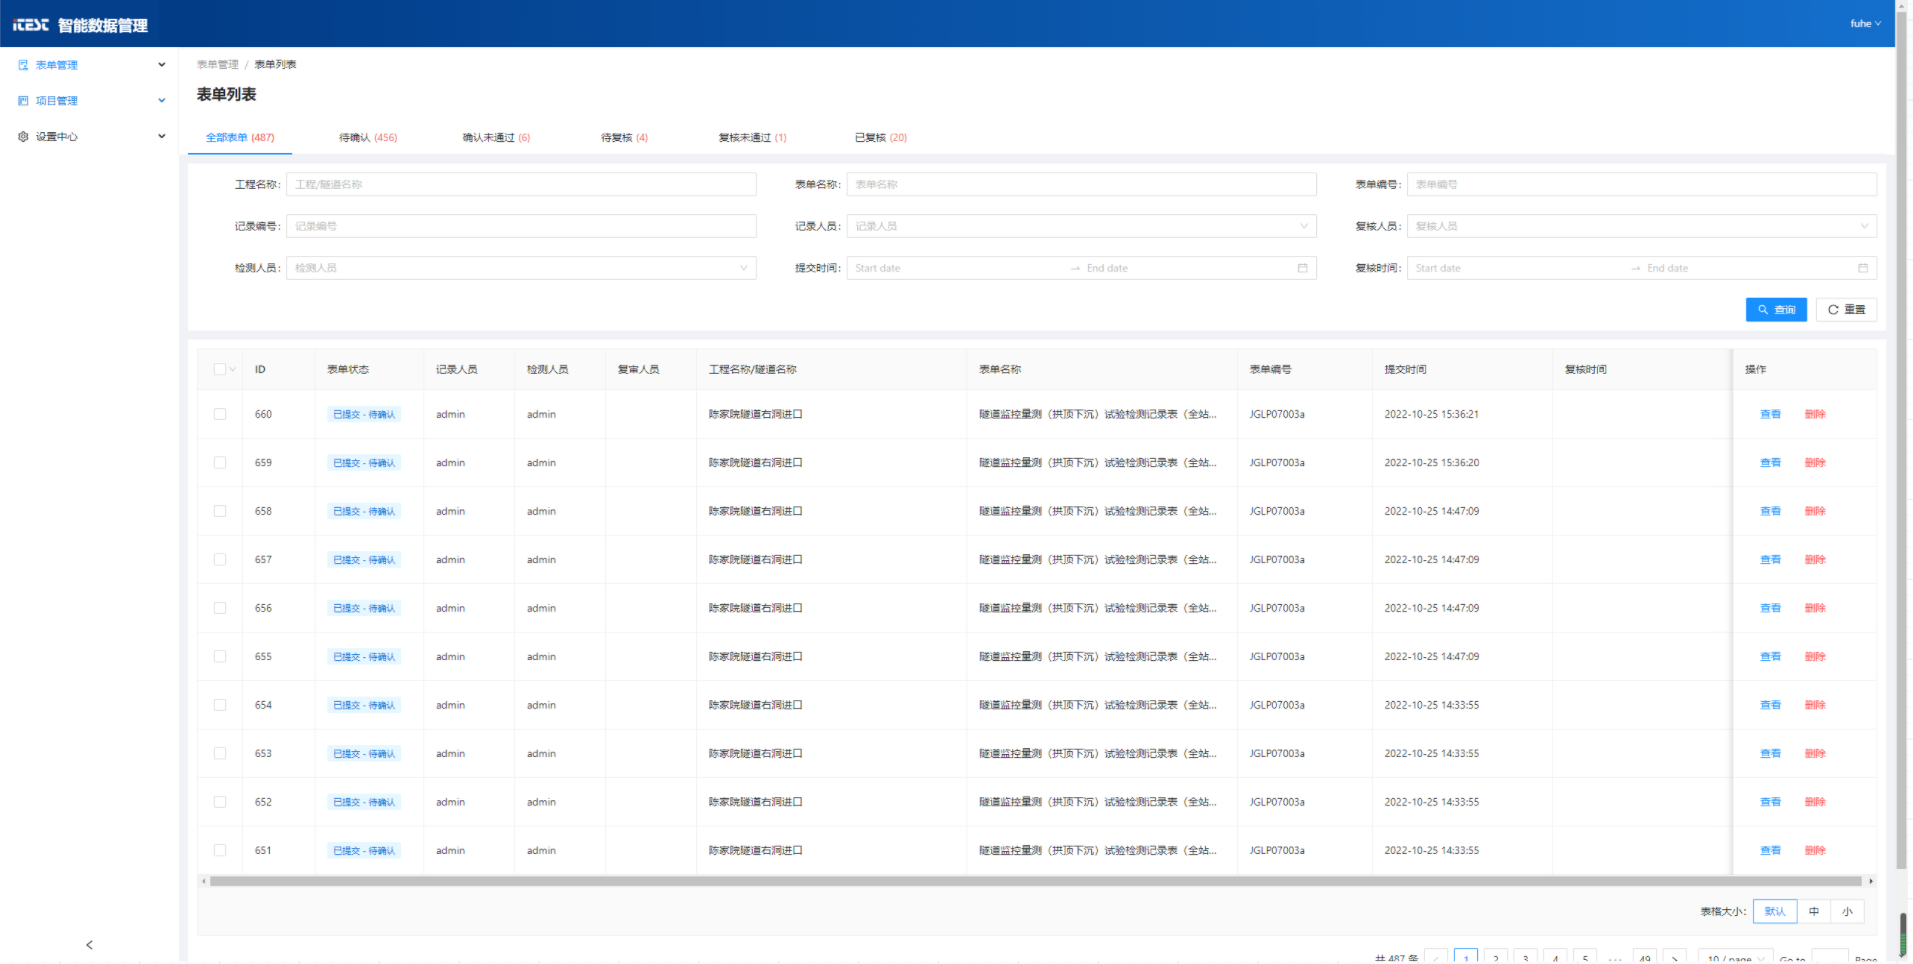Screen dimensions: 1913x964
Task: Click the table's horizontal scrollbar
Action: [x=1035, y=881]
